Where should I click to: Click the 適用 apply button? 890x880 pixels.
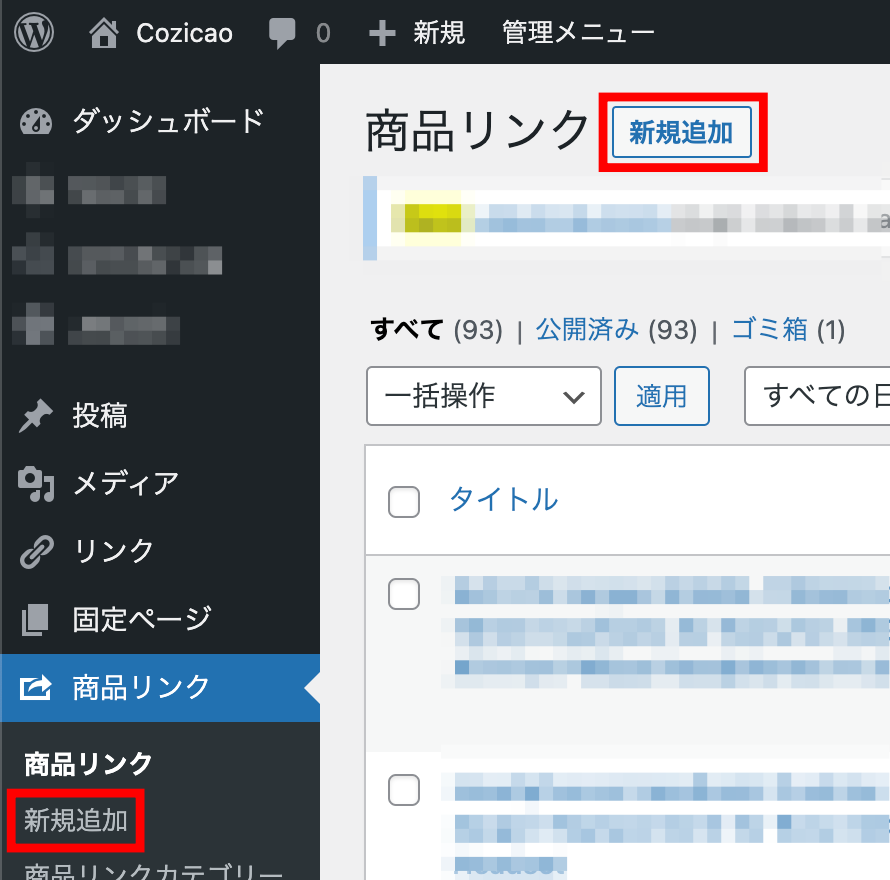tap(662, 396)
